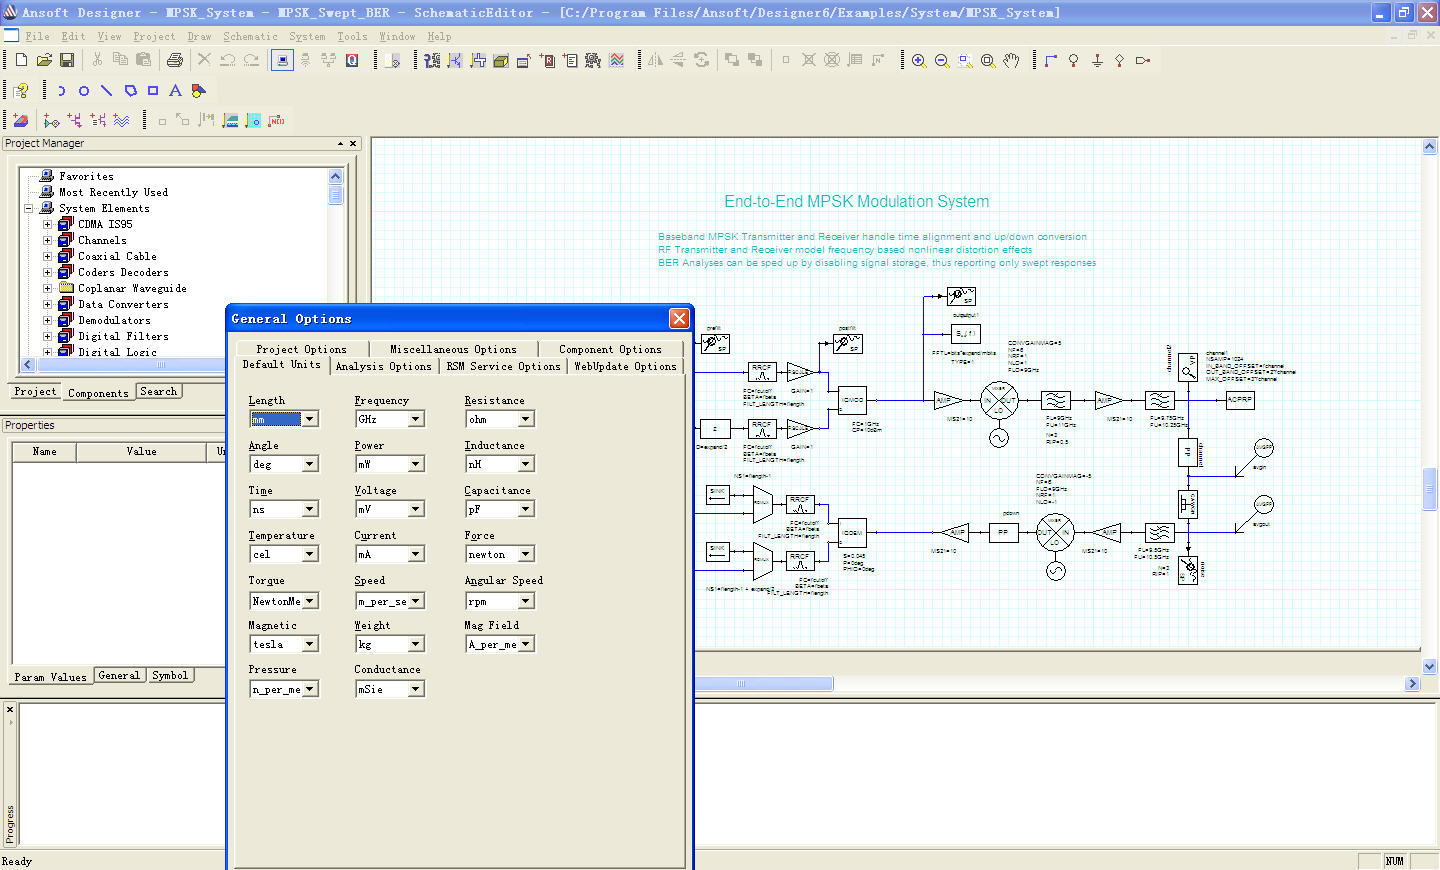Select the Draw Arc tool
The width and height of the screenshot is (1440, 870).
point(60,90)
